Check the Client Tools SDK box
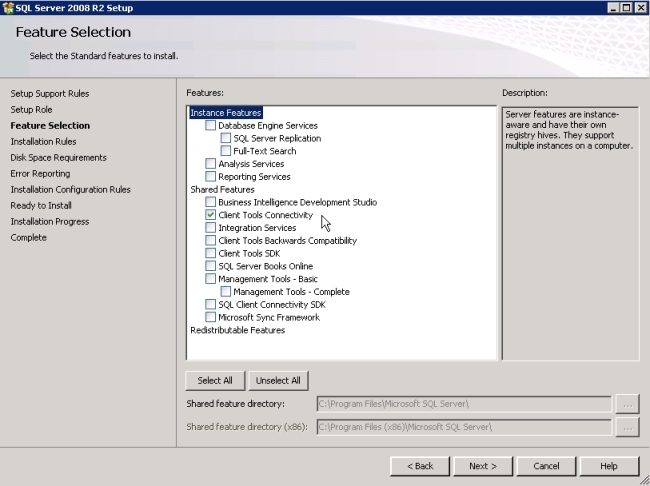The height and width of the screenshot is (486, 650). coord(211,253)
